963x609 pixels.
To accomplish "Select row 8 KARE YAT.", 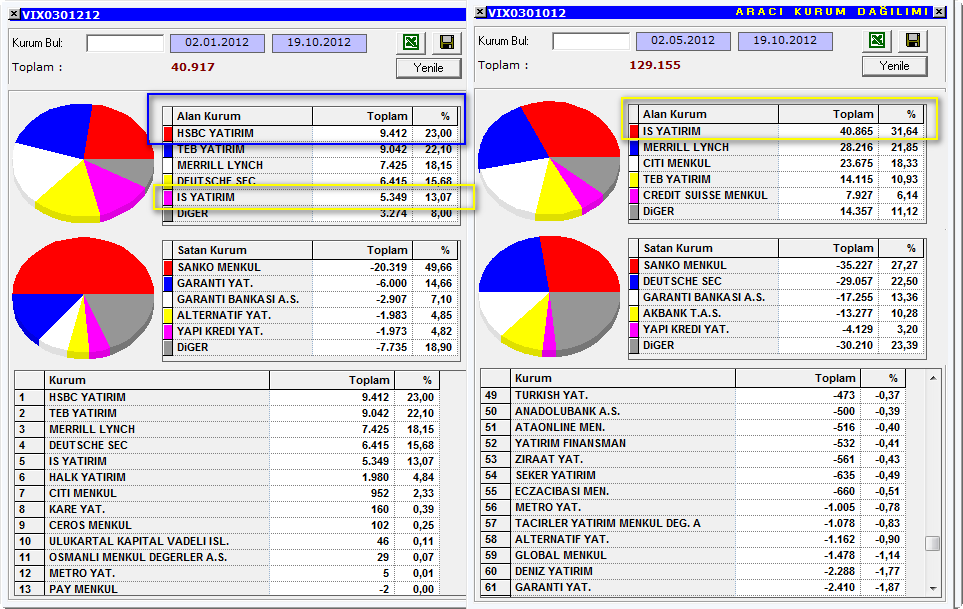I will pyautogui.click(x=227, y=509).
